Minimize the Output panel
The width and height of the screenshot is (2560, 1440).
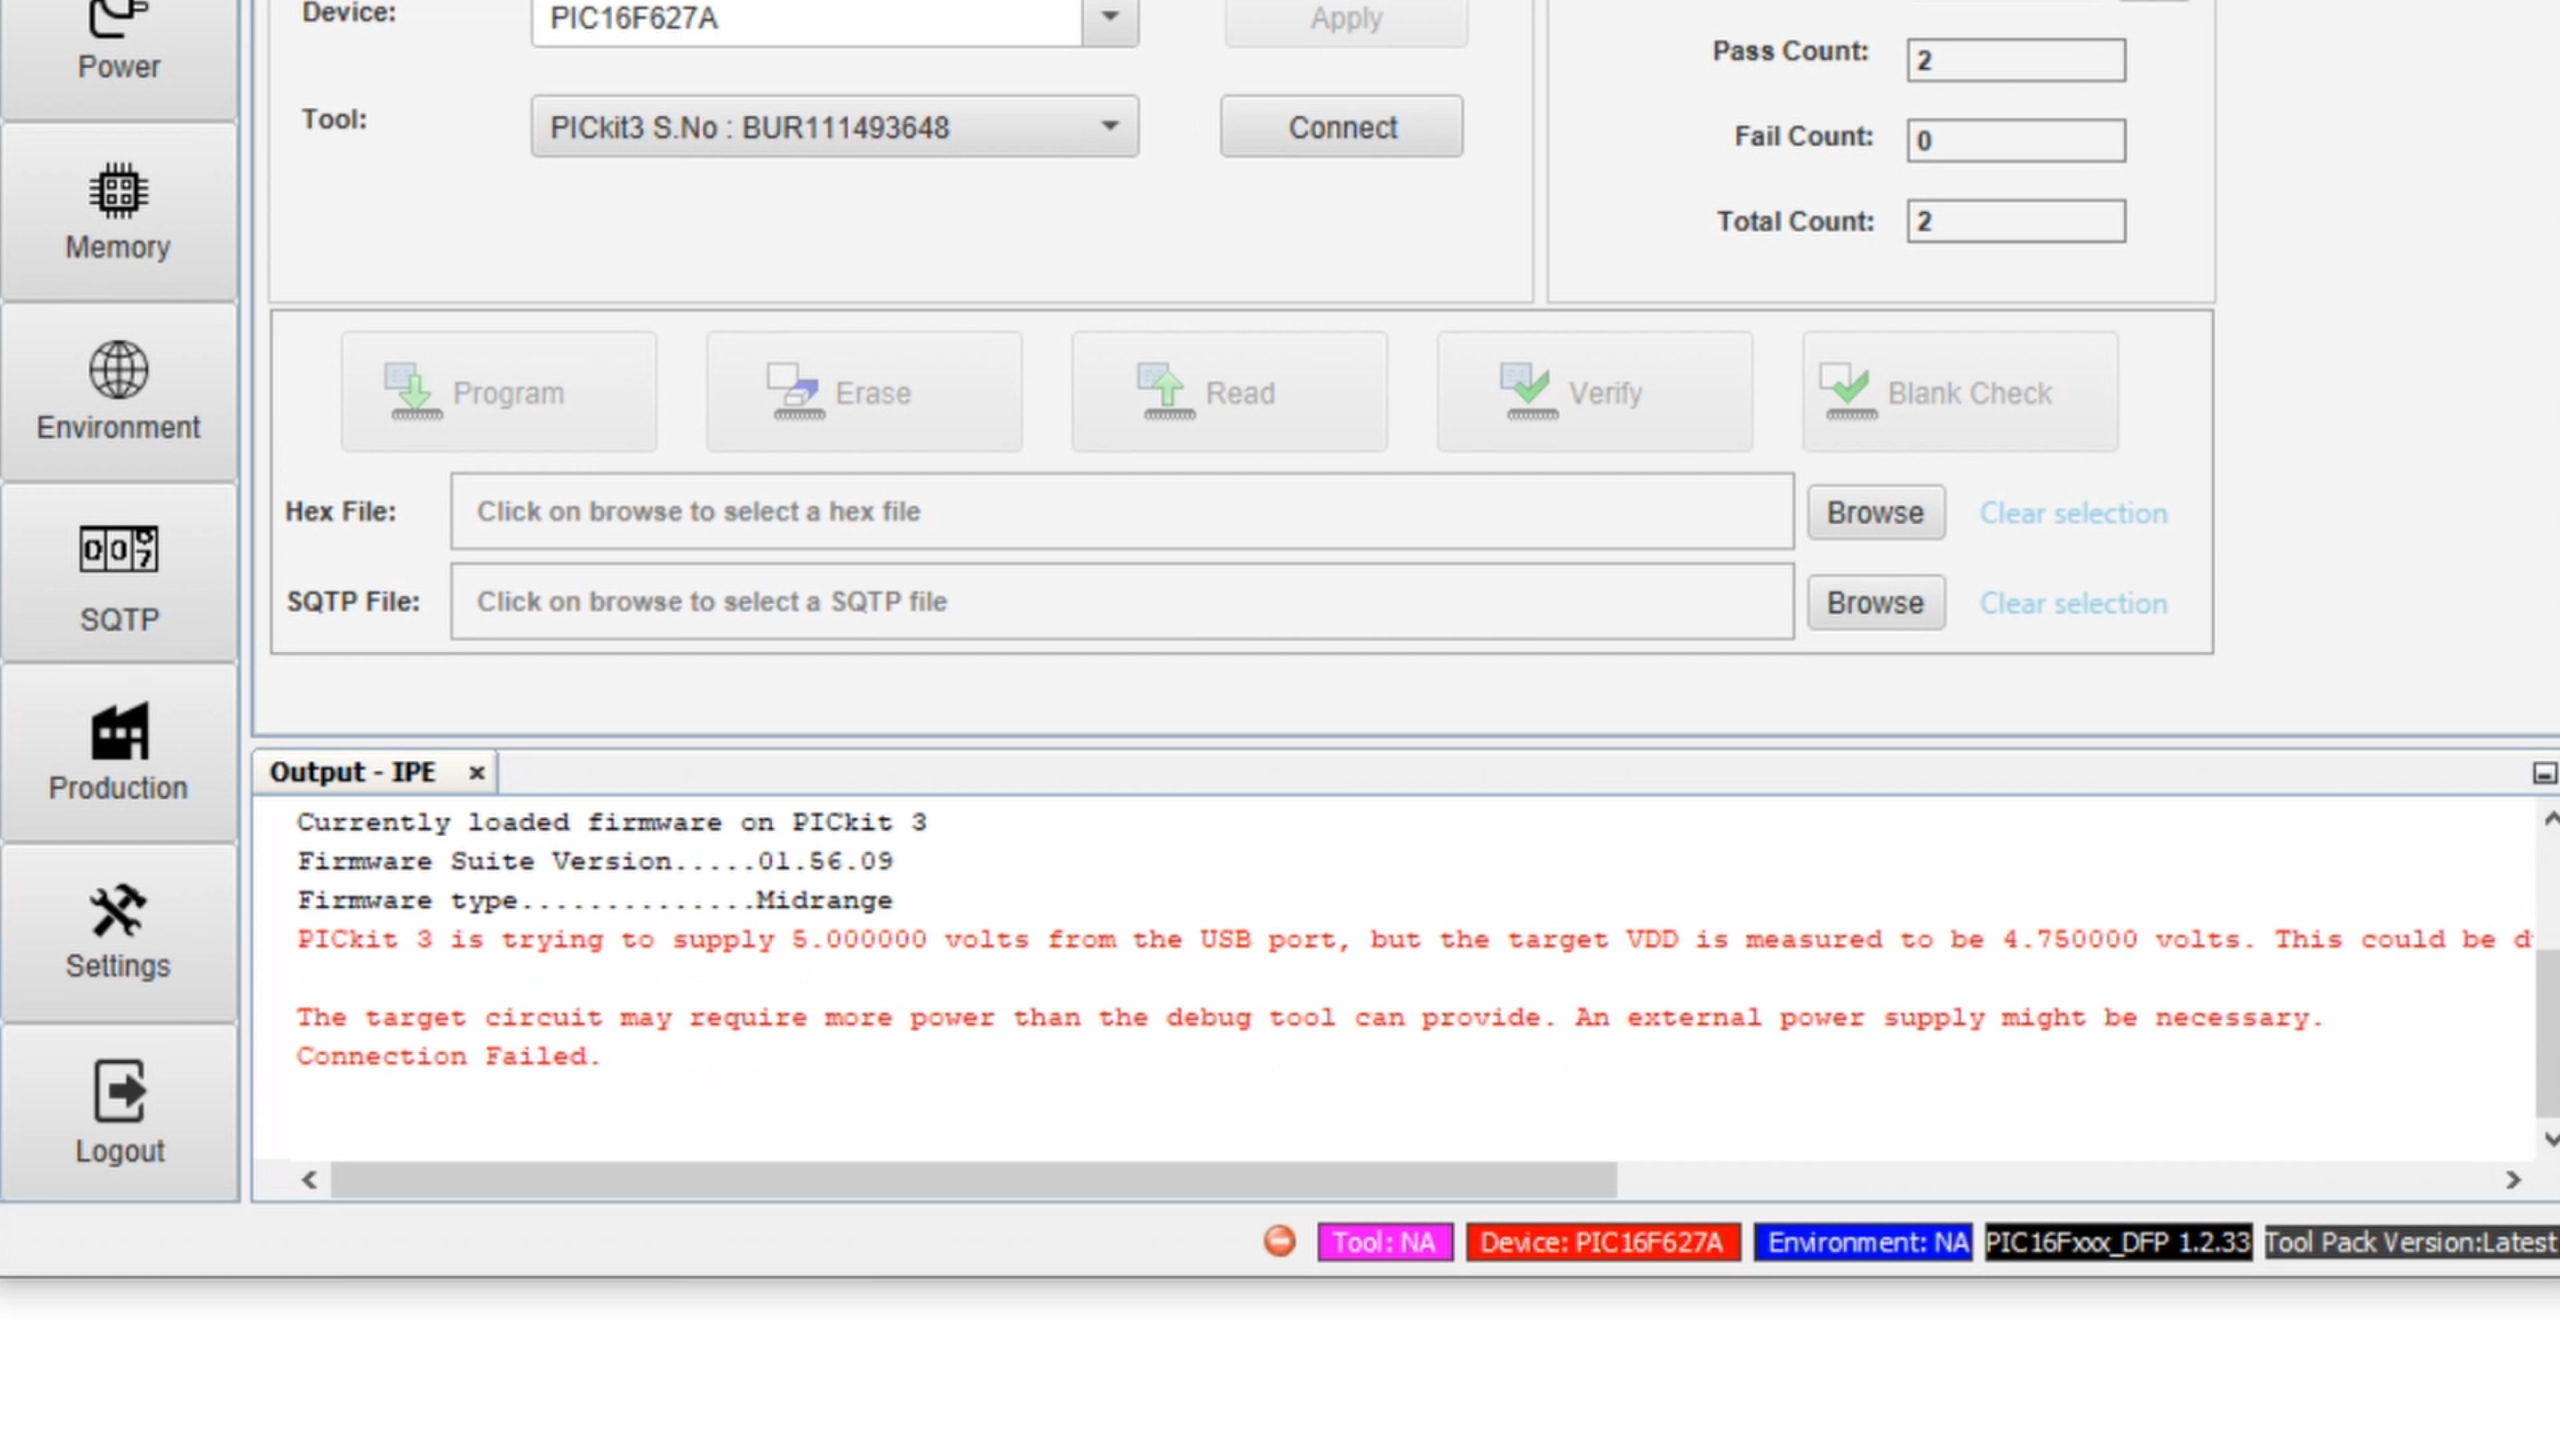point(2544,773)
